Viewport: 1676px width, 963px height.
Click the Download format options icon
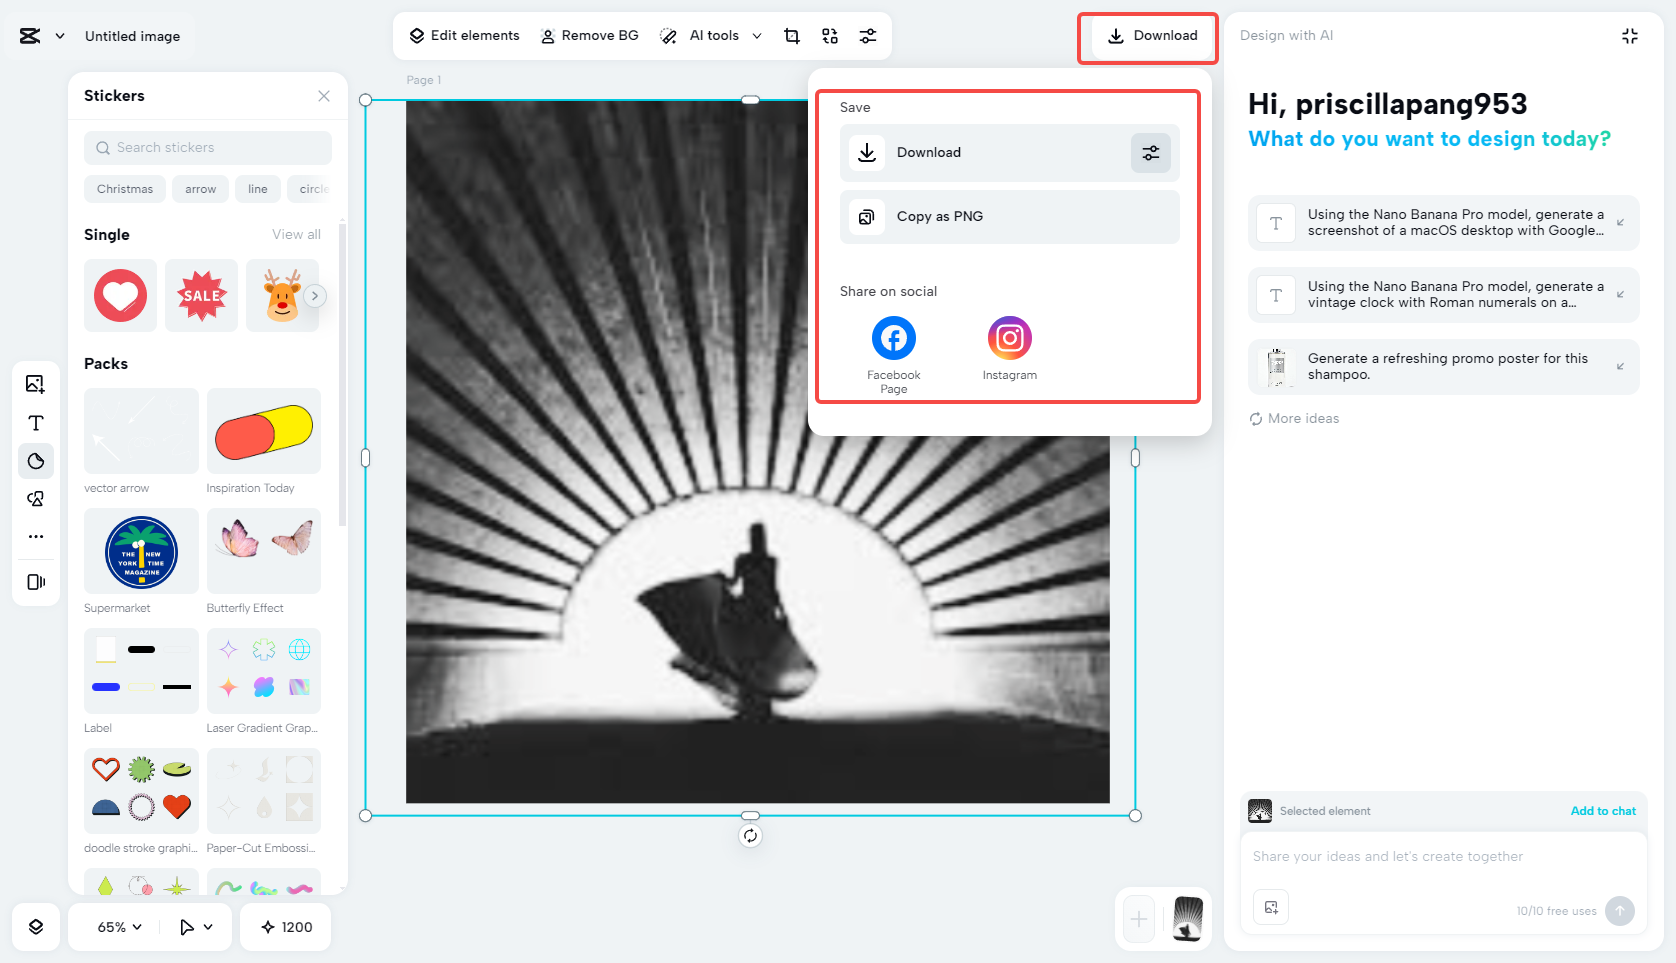click(x=1150, y=152)
